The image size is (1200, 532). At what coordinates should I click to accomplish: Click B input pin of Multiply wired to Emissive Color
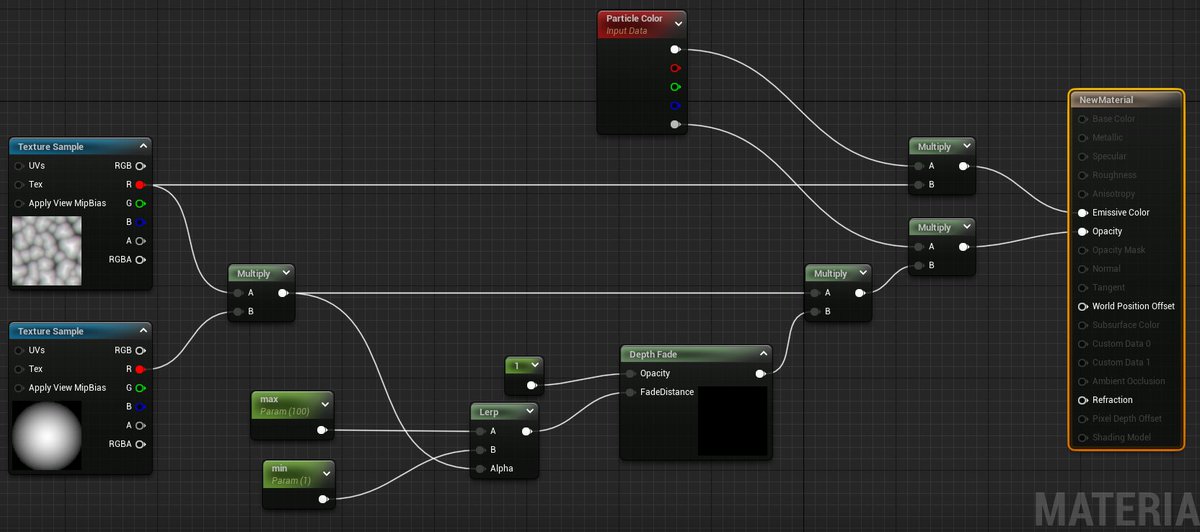pos(918,185)
